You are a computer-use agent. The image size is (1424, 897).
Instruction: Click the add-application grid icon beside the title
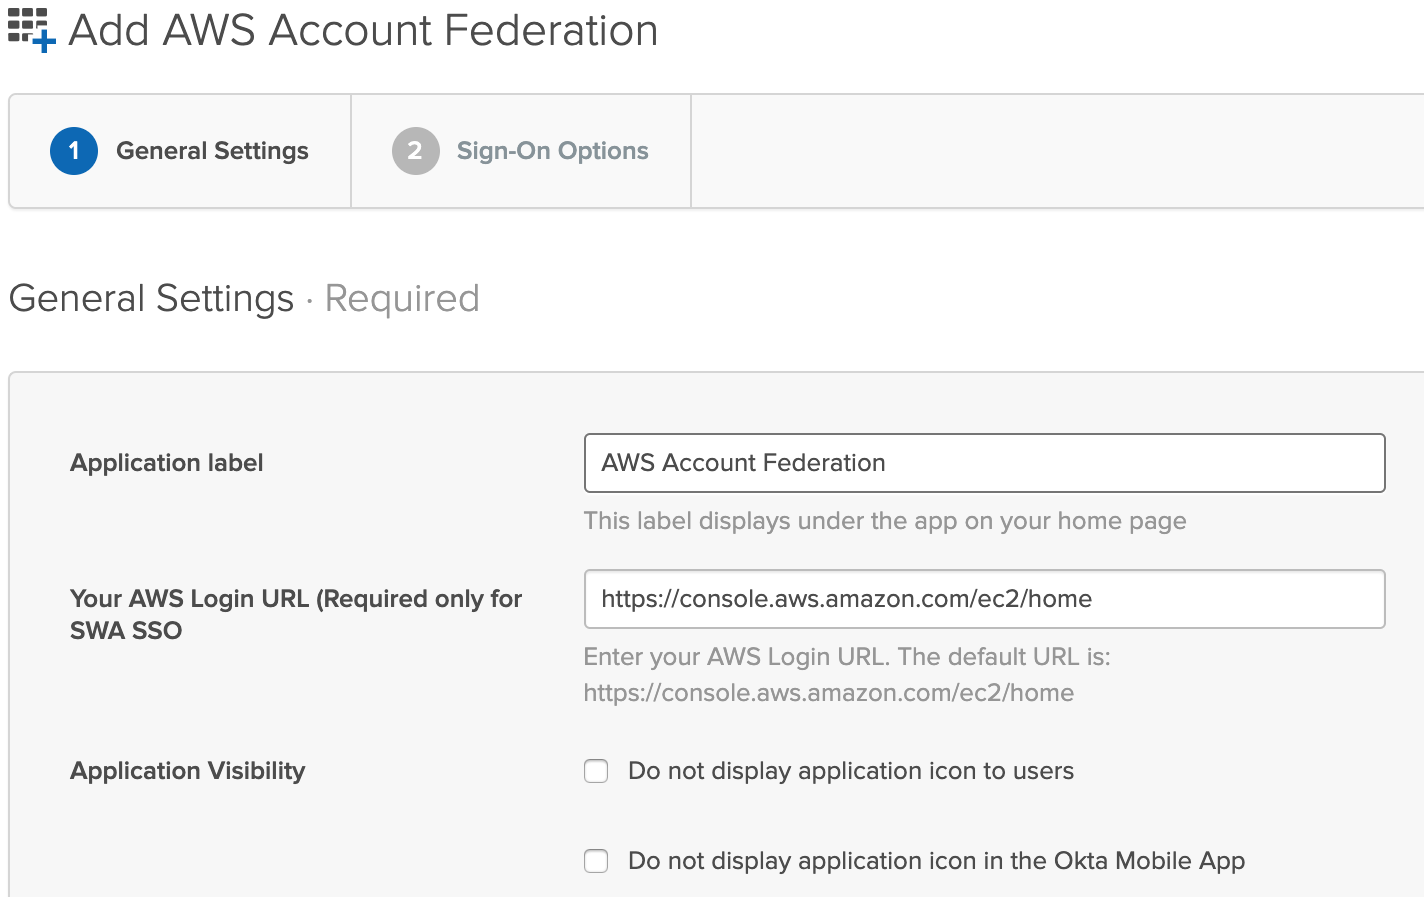tap(31, 29)
